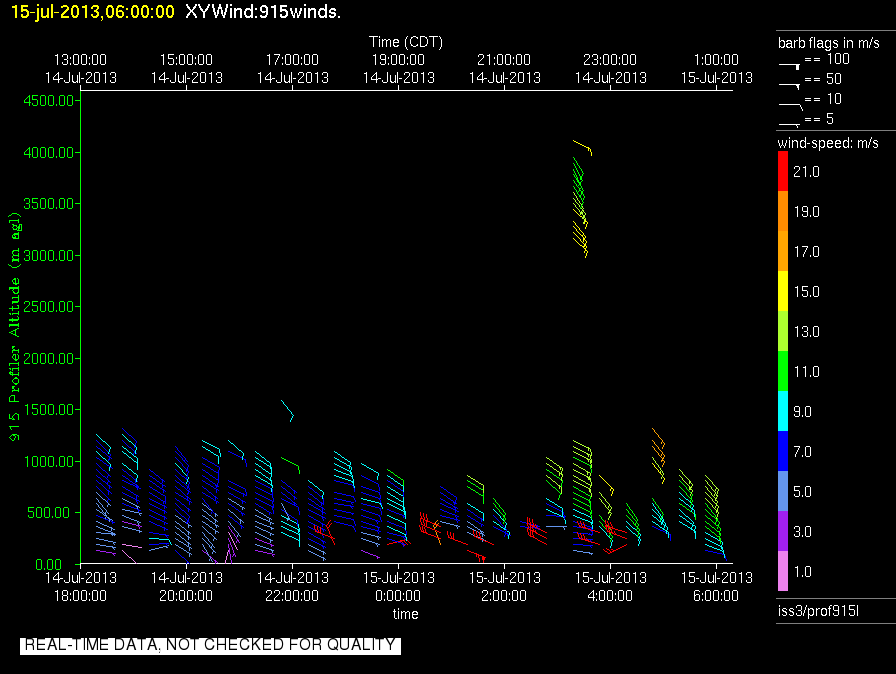896x674 pixels.
Task: Click the 15-Jul-2013 2:00:00 bottom axis label
Action: (504, 587)
